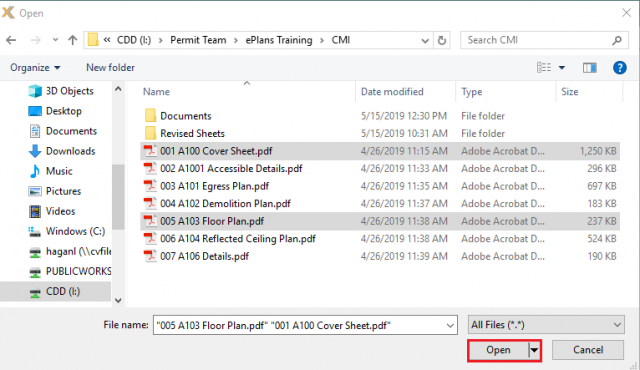The height and width of the screenshot is (370, 640).
Task: Sort by Date modified column header
Action: click(x=392, y=91)
